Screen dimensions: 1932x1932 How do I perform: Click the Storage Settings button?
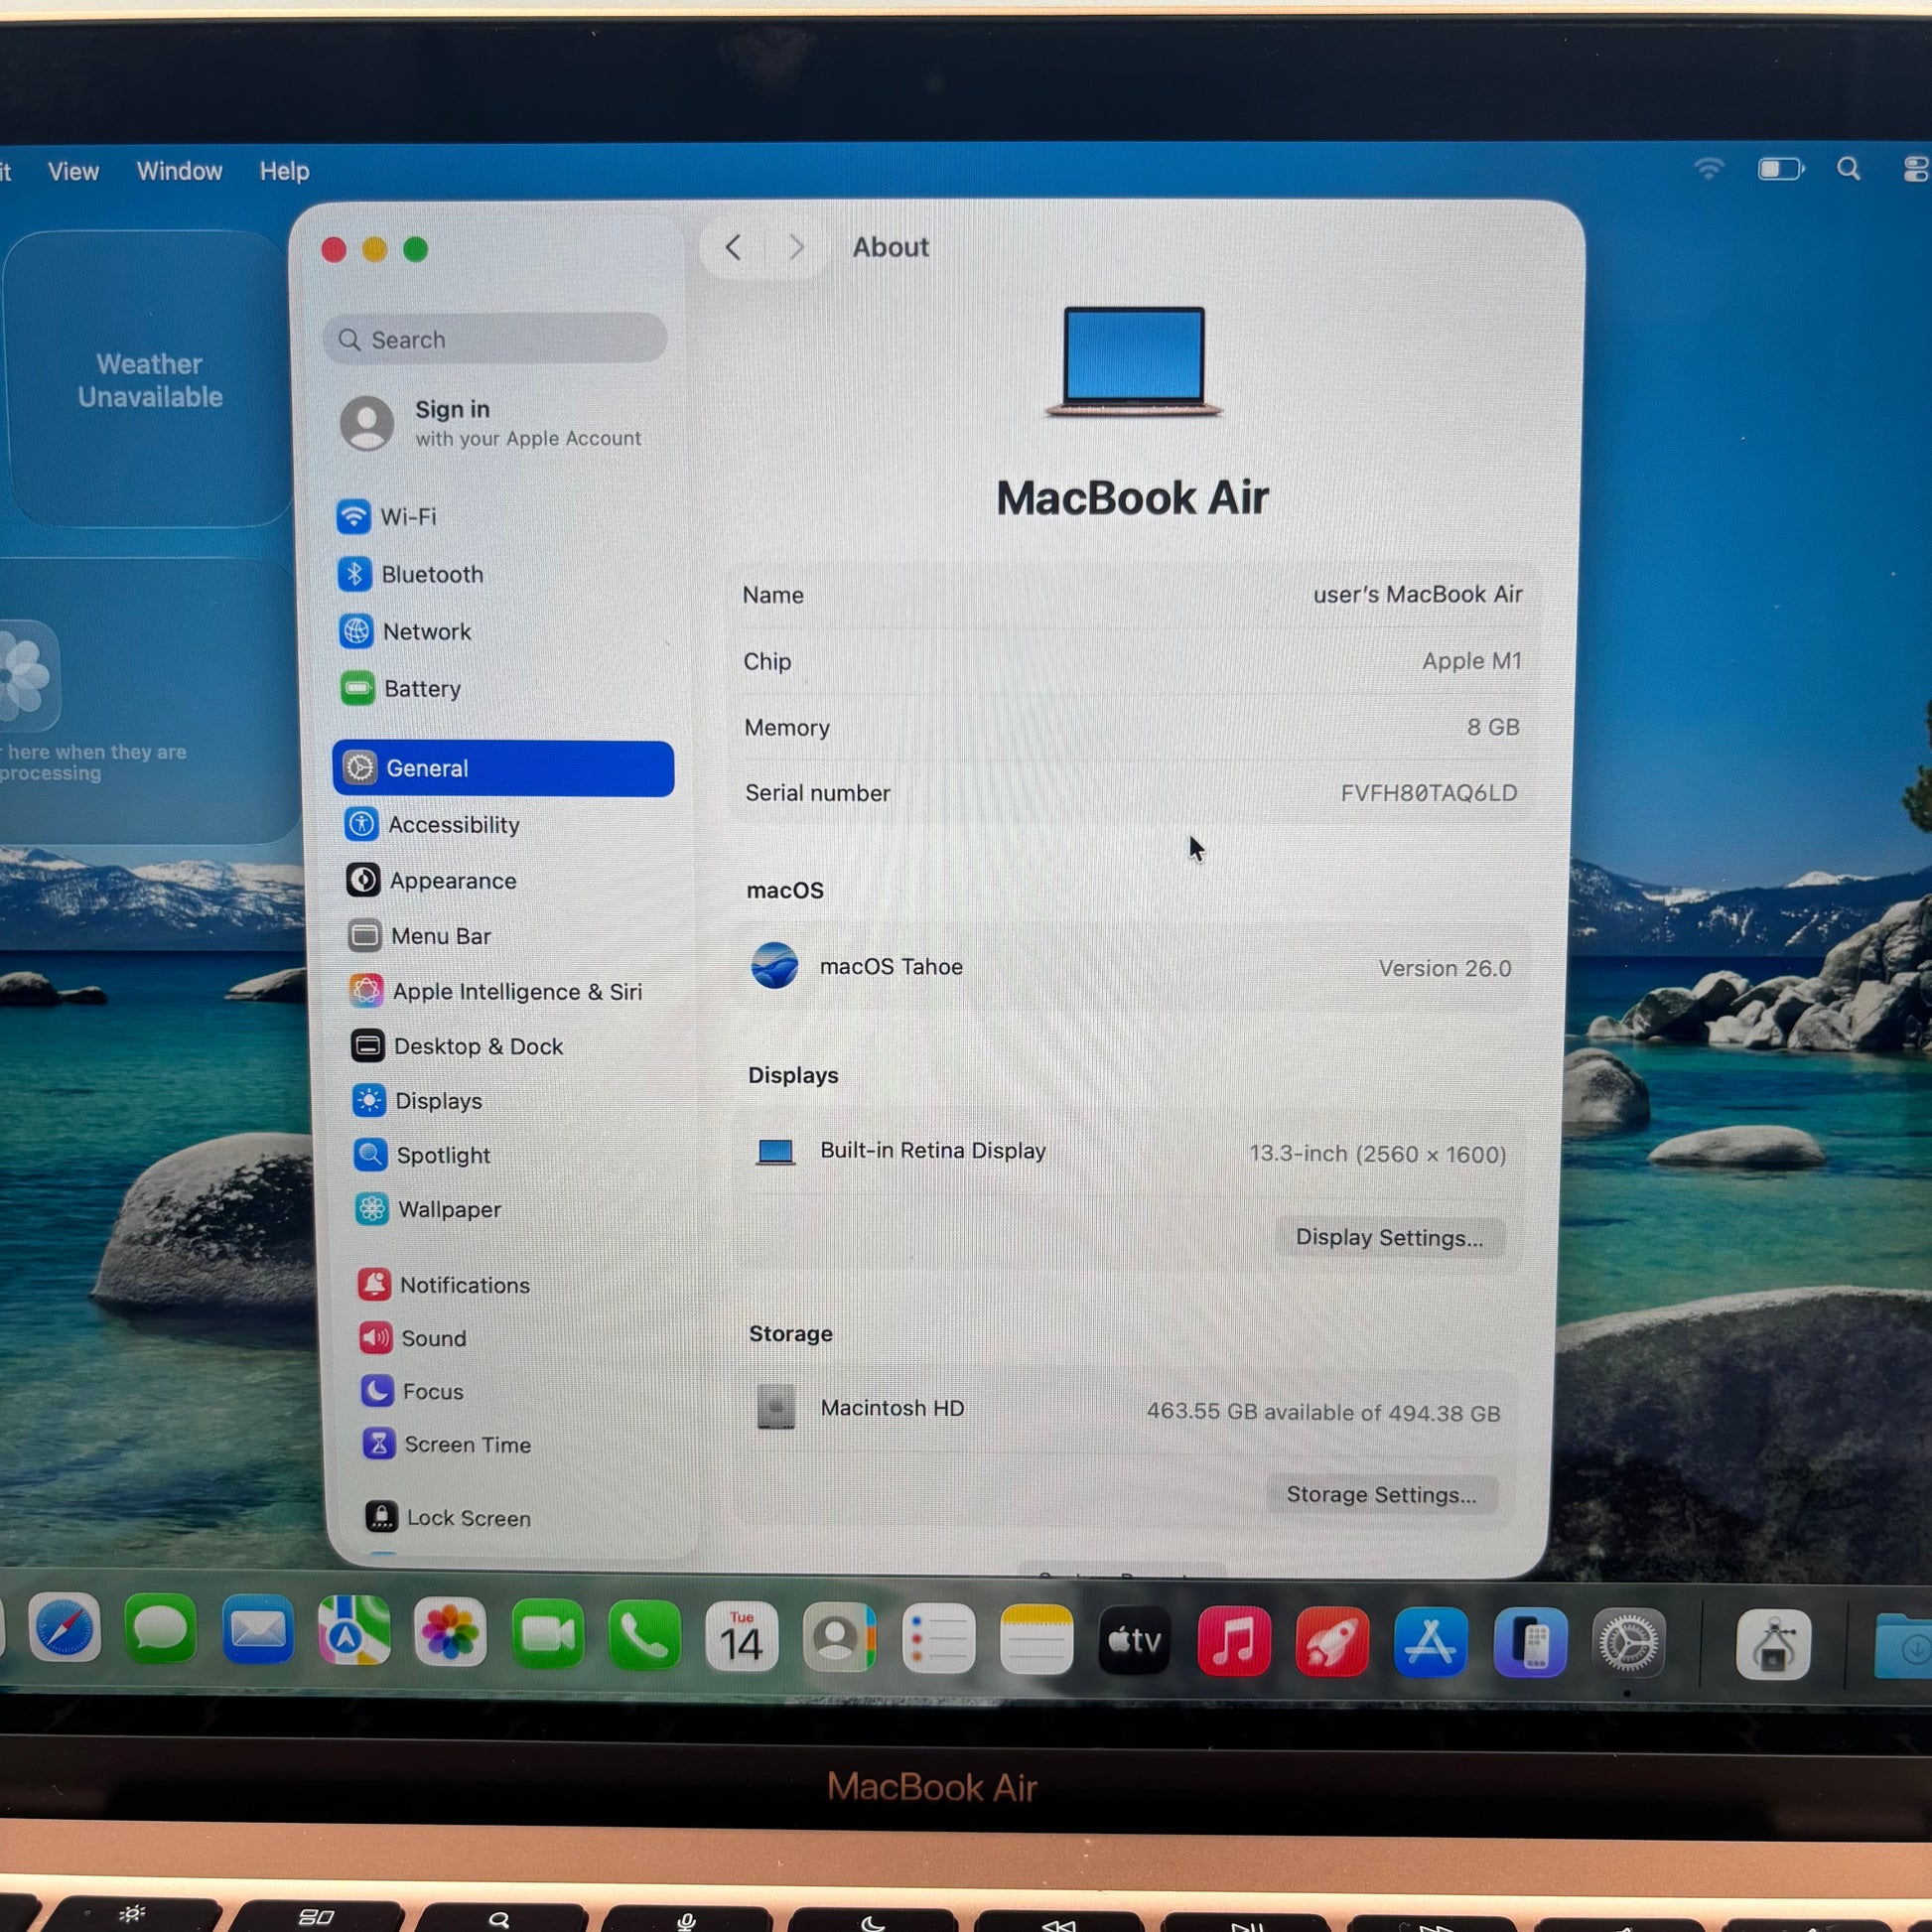point(1381,1495)
